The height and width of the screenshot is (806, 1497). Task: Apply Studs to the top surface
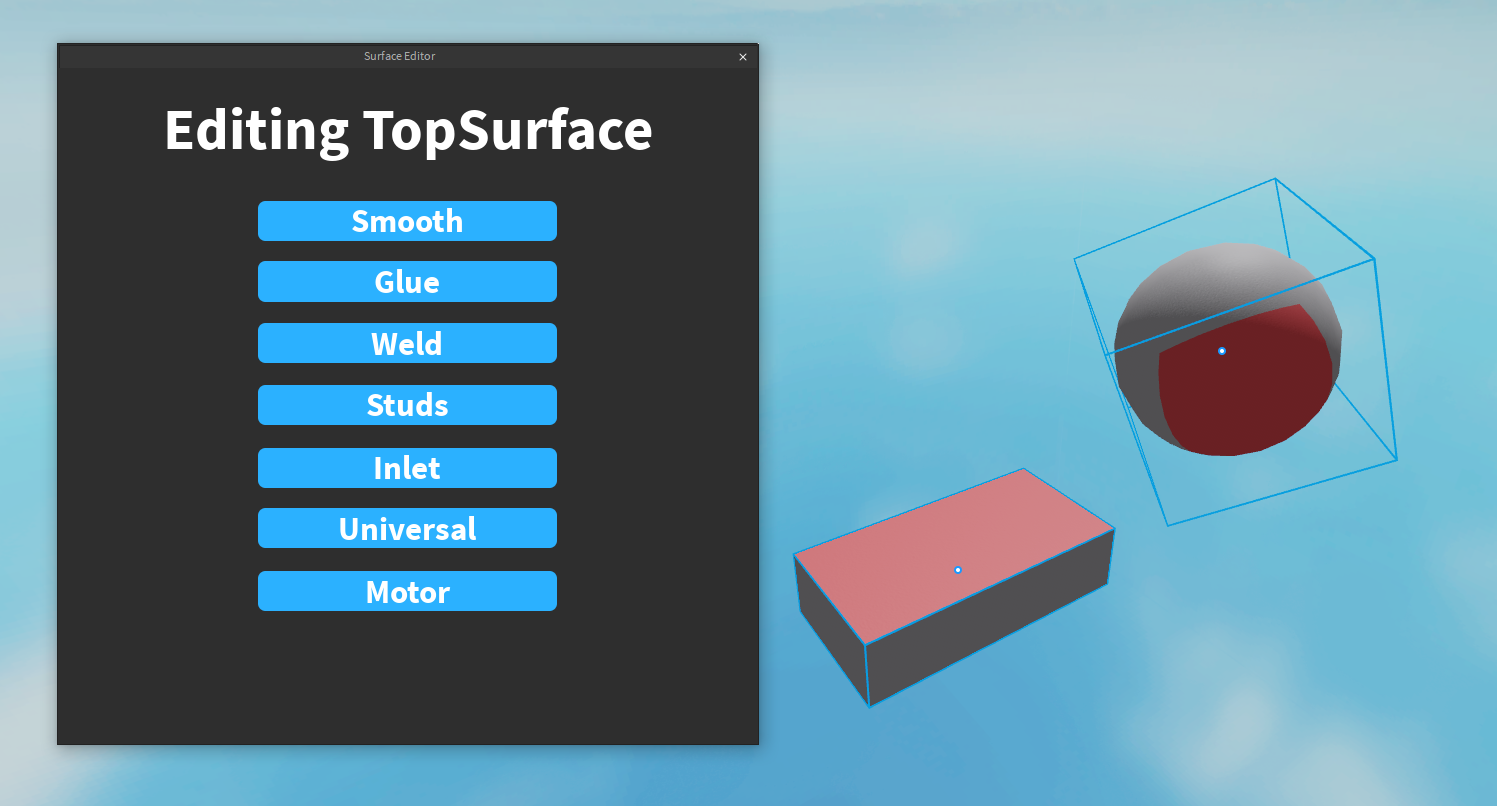(x=407, y=405)
